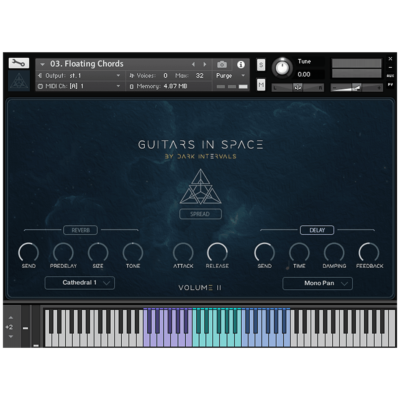400x400 pixels.
Task: Open the Output st.1 dropdown
Action: pos(79,76)
